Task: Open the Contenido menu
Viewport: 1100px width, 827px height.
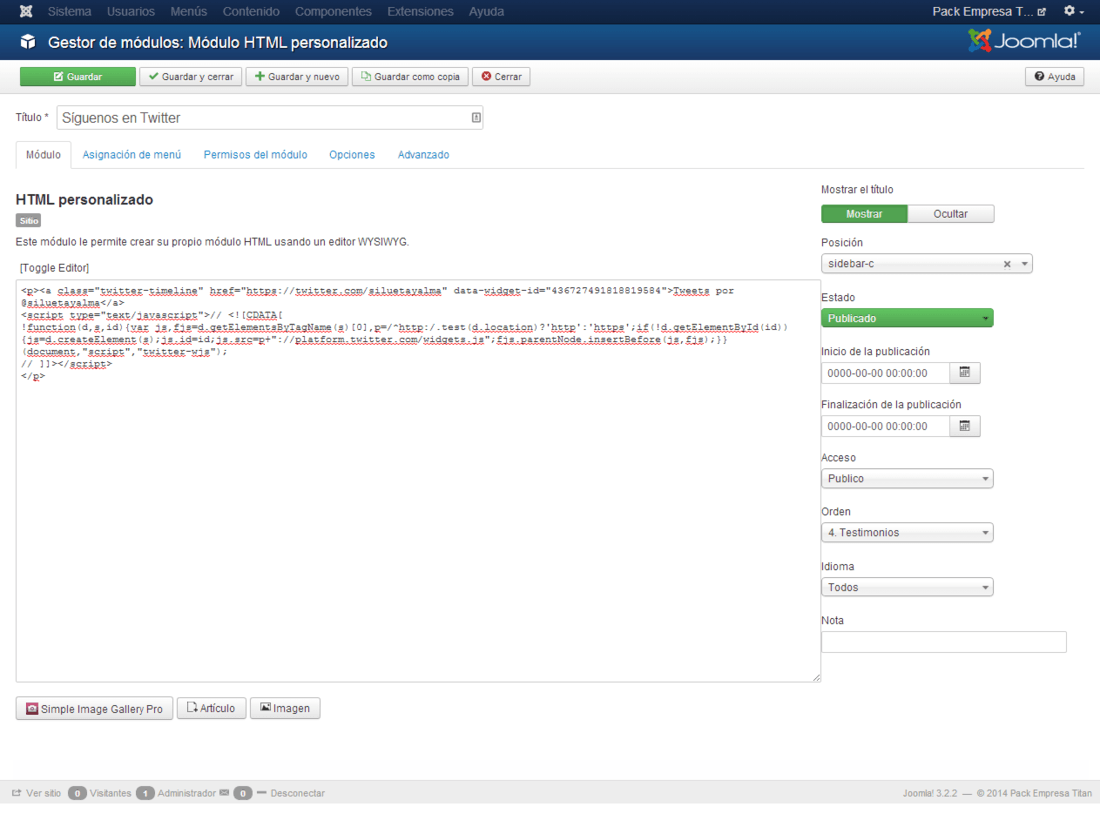Action: click(251, 11)
